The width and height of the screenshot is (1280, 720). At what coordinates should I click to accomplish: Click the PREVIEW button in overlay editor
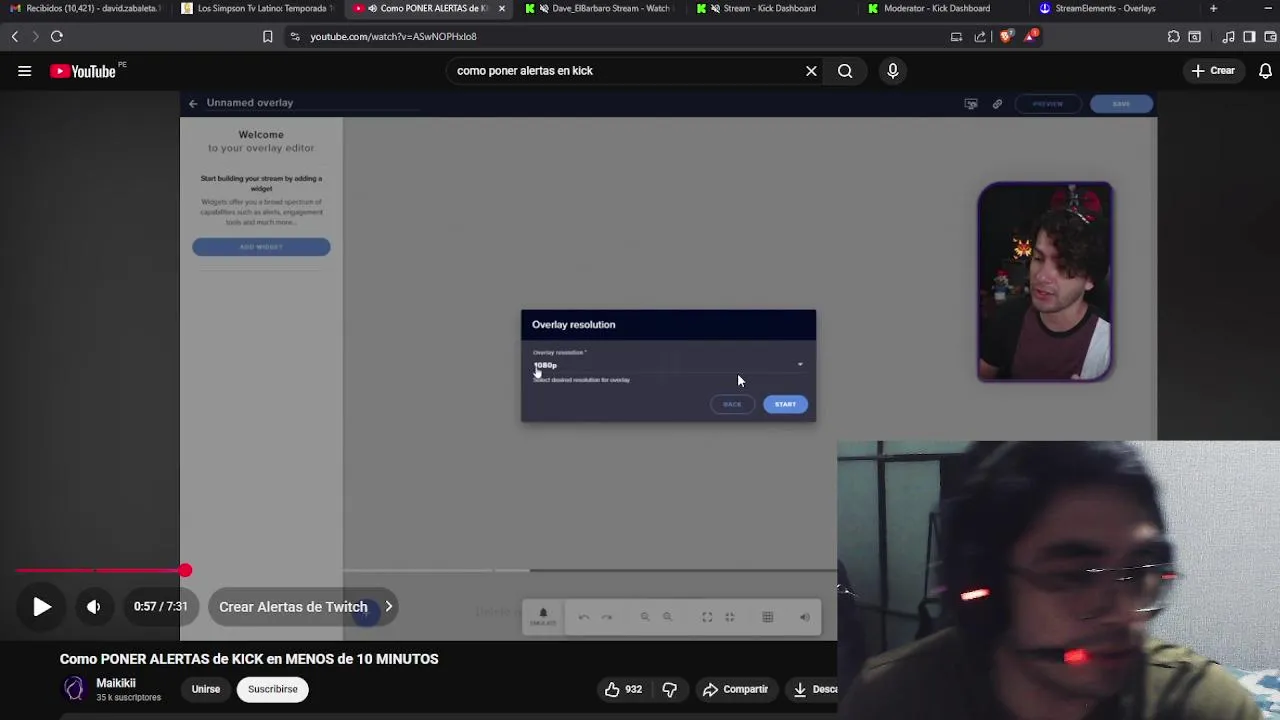(x=1048, y=104)
